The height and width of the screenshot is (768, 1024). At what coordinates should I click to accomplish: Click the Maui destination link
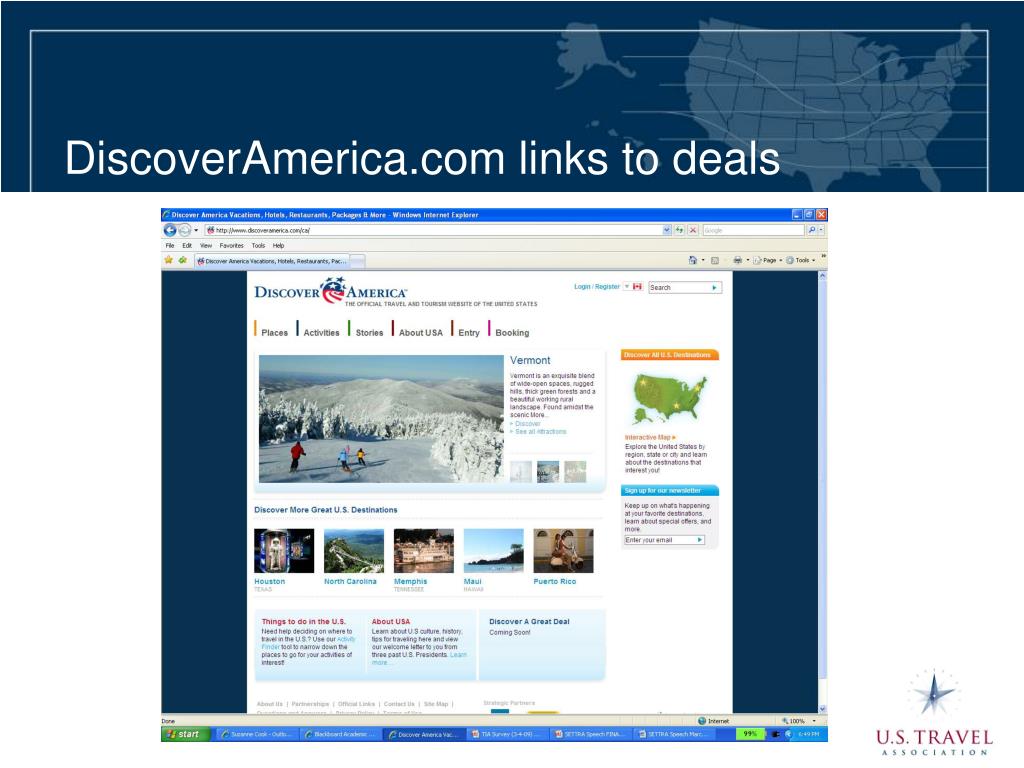472,581
